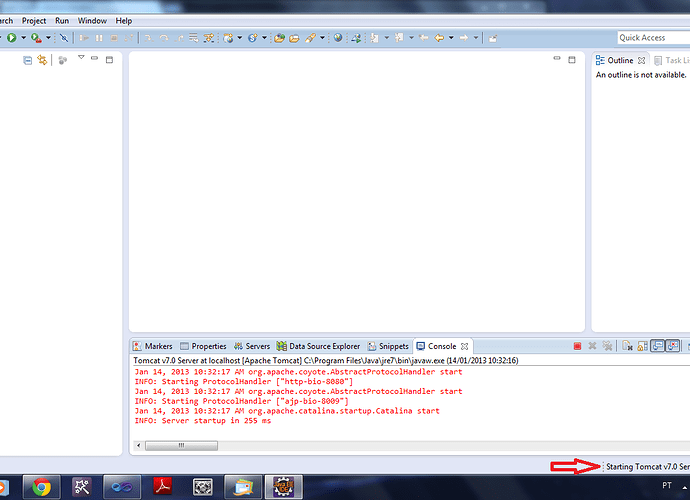Focus the Quick Access search field
The image size is (690, 500).
click(x=654, y=38)
